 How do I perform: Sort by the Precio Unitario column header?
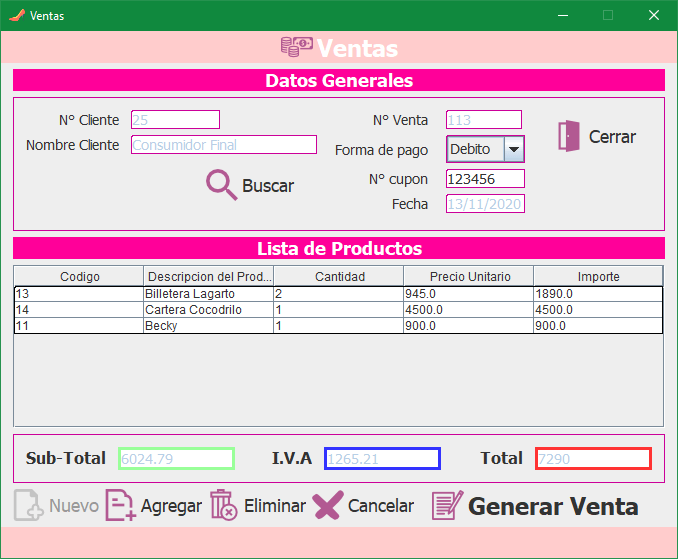click(469, 276)
